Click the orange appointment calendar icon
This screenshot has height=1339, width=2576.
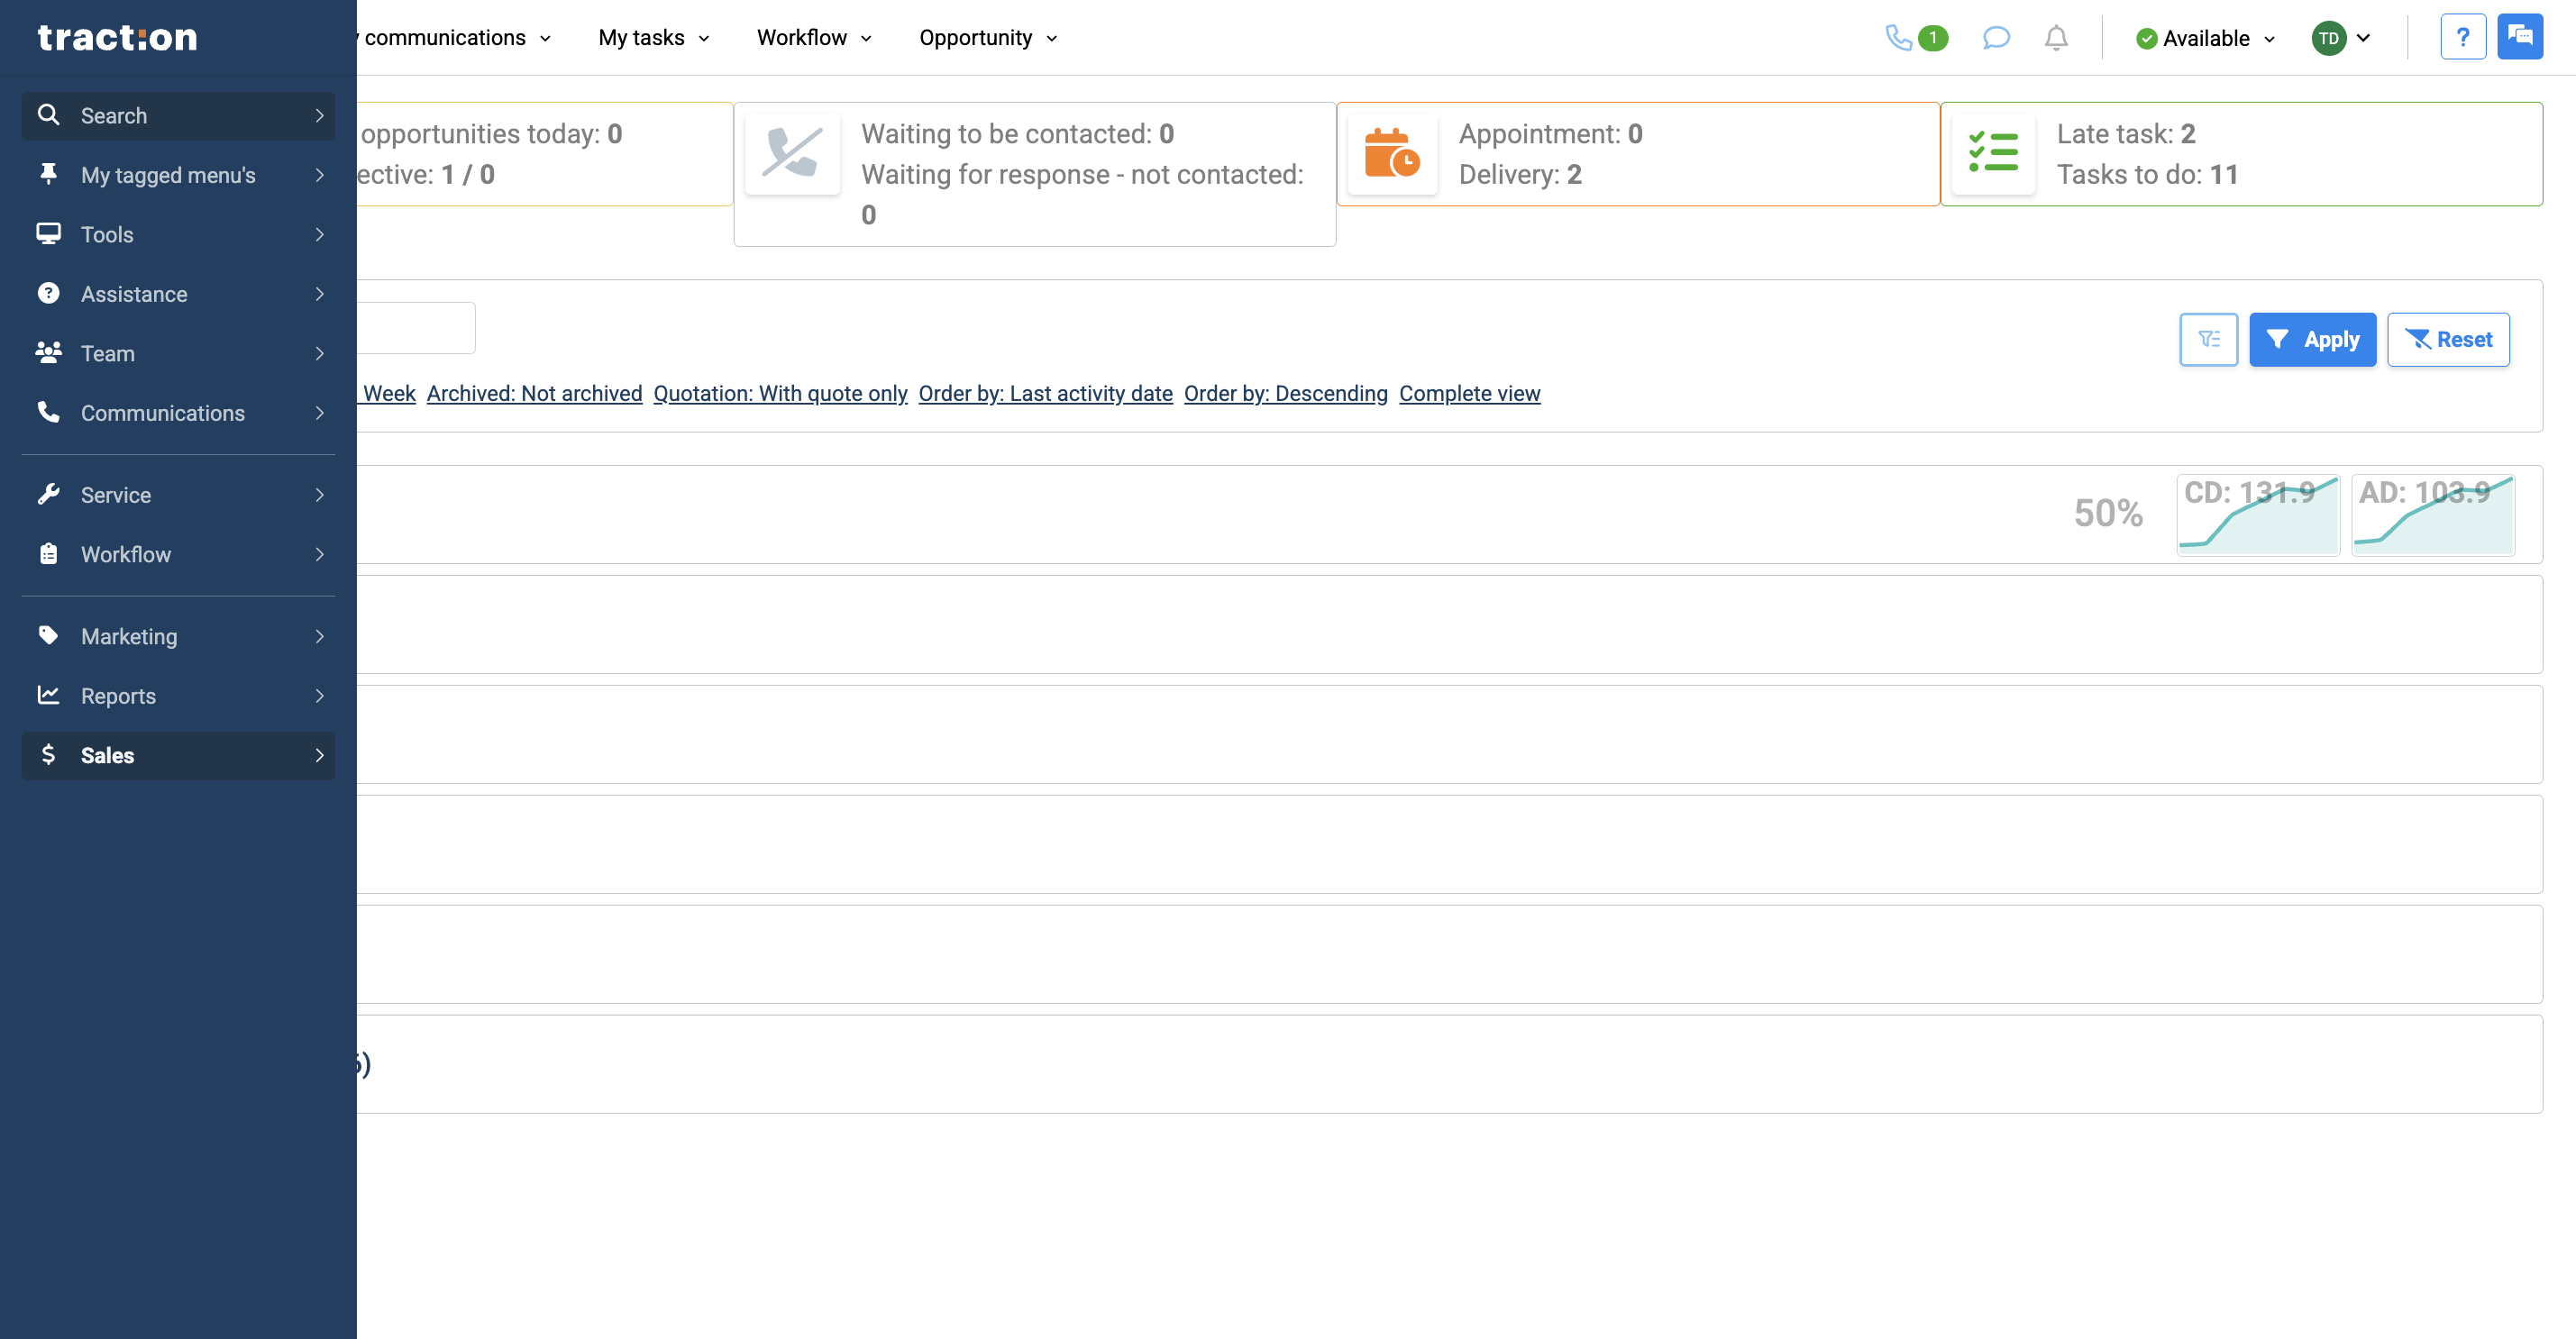[1392, 153]
